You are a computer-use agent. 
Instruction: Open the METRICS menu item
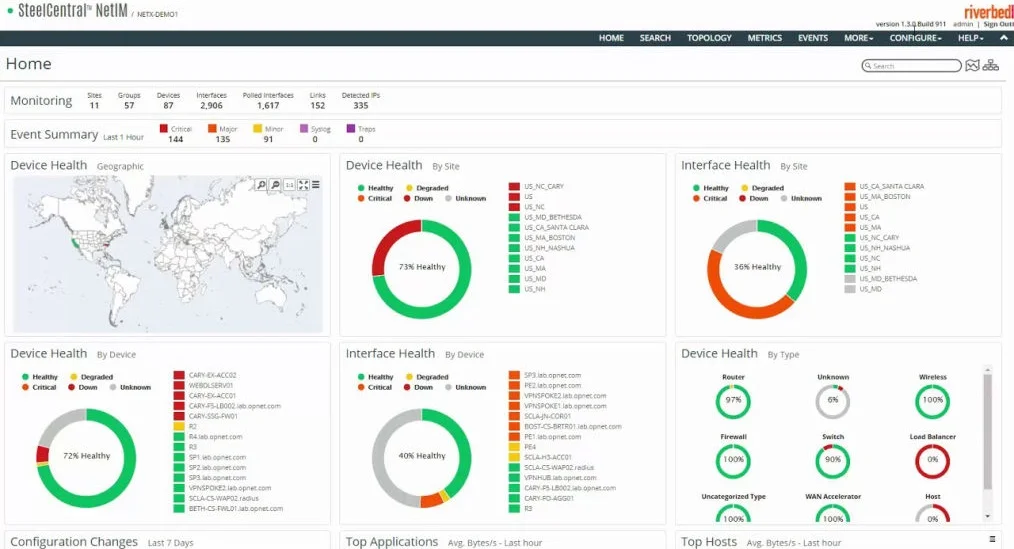pyautogui.click(x=764, y=38)
